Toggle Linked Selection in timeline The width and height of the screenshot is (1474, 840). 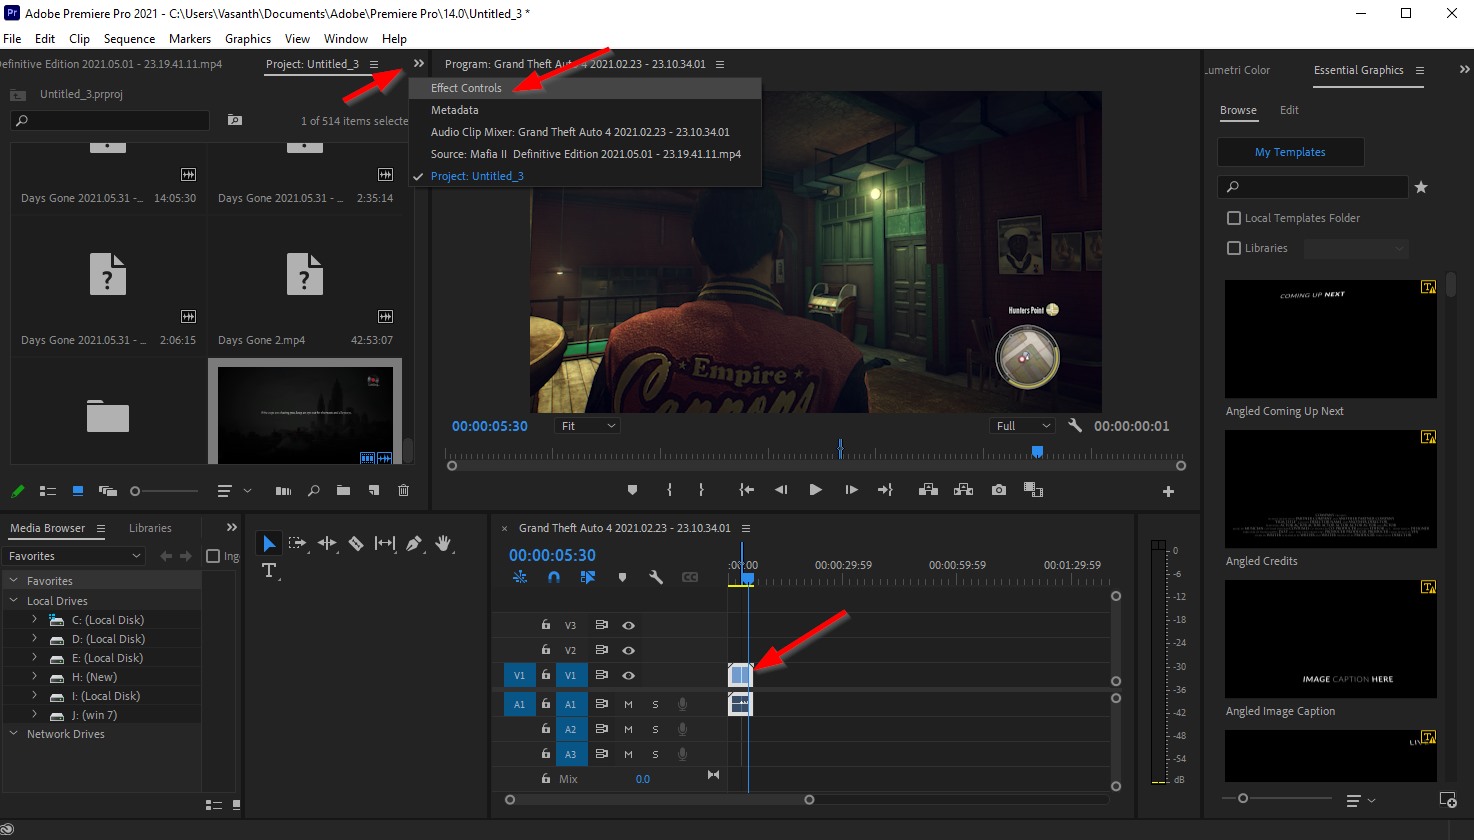[588, 577]
